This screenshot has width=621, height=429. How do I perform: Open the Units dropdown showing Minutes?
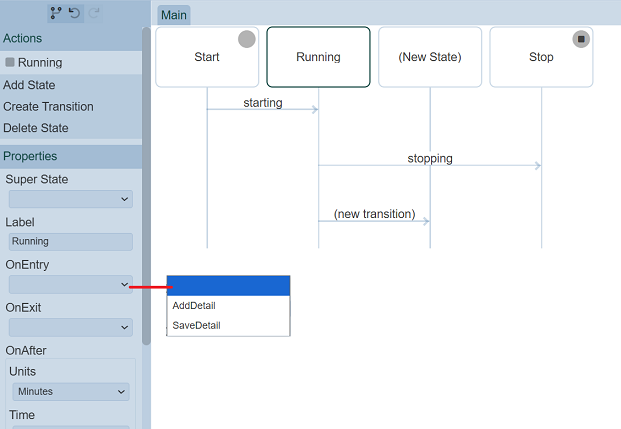click(70, 392)
